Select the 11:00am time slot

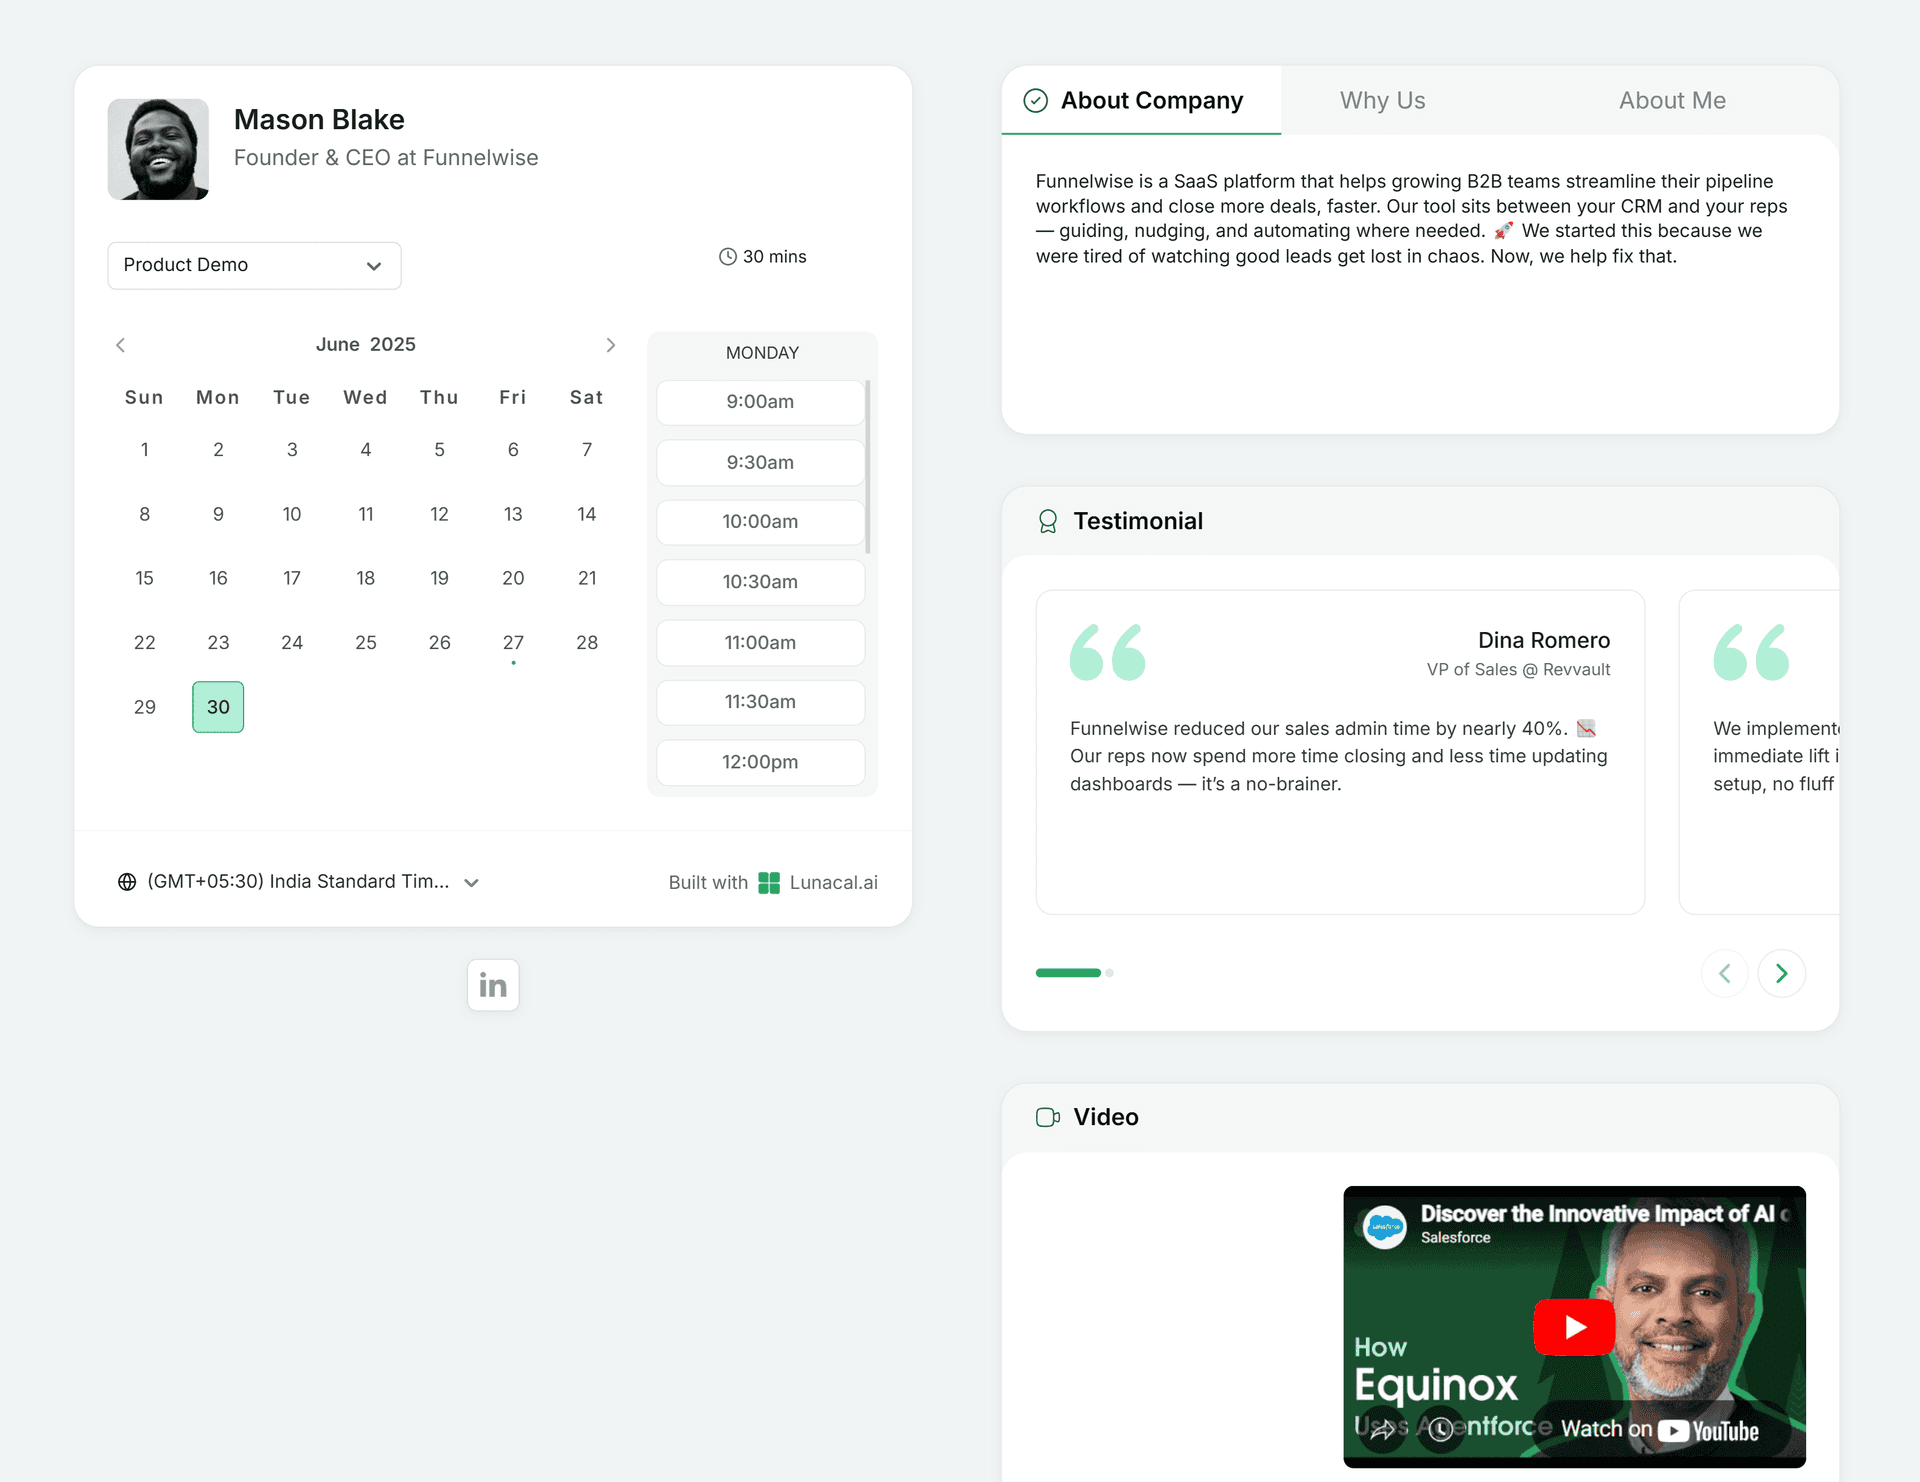pyautogui.click(x=761, y=643)
